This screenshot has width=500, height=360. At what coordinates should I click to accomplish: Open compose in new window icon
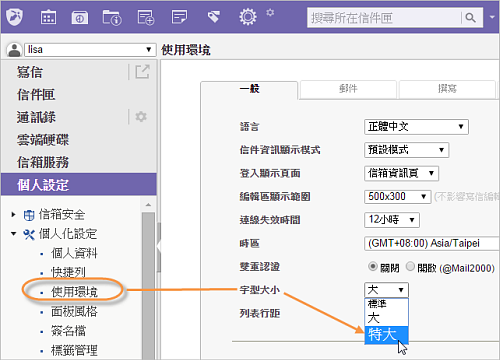click(x=142, y=71)
